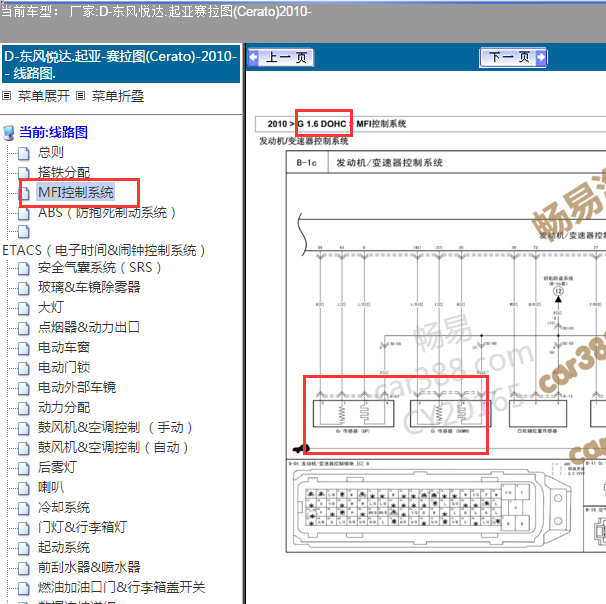
Task: Click the page icon next to 冷却系统
Action: (24, 509)
